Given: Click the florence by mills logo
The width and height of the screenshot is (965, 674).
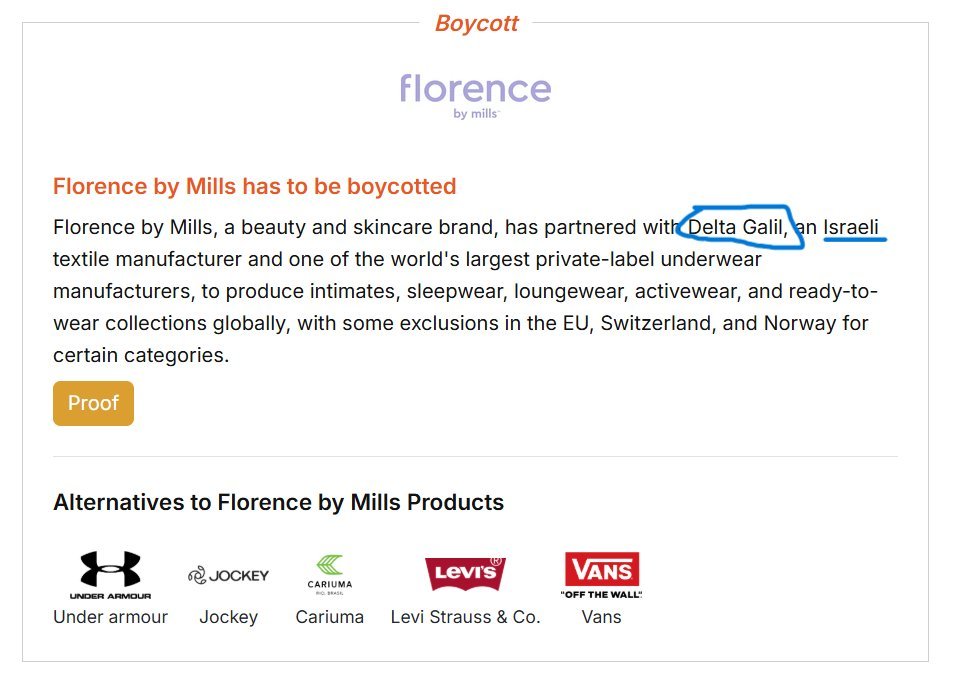Looking at the screenshot, I should (x=476, y=96).
